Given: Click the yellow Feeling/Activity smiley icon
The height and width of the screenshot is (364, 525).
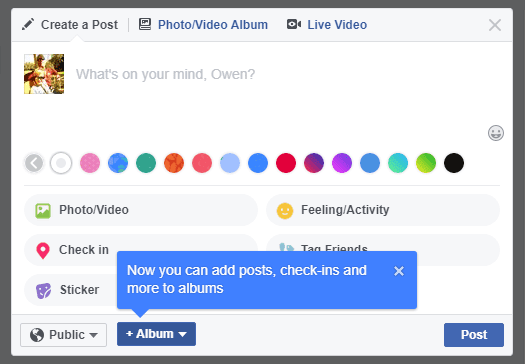Looking at the screenshot, I should (x=285, y=211).
